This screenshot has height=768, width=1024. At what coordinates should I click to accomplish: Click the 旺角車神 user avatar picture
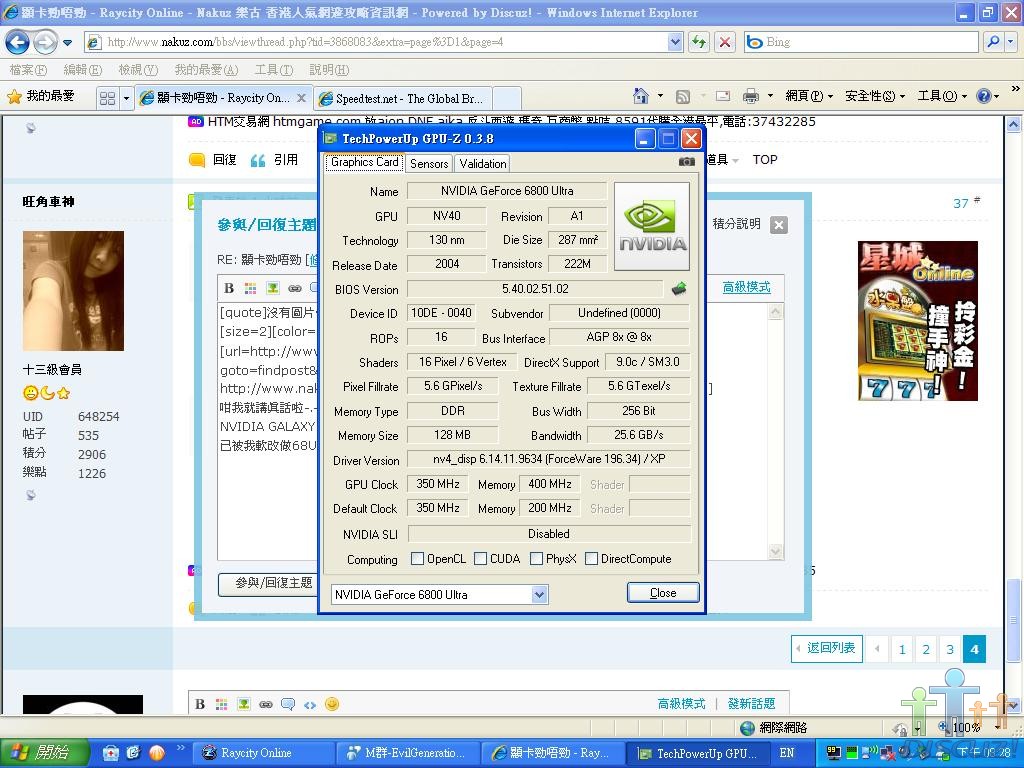(x=73, y=291)
